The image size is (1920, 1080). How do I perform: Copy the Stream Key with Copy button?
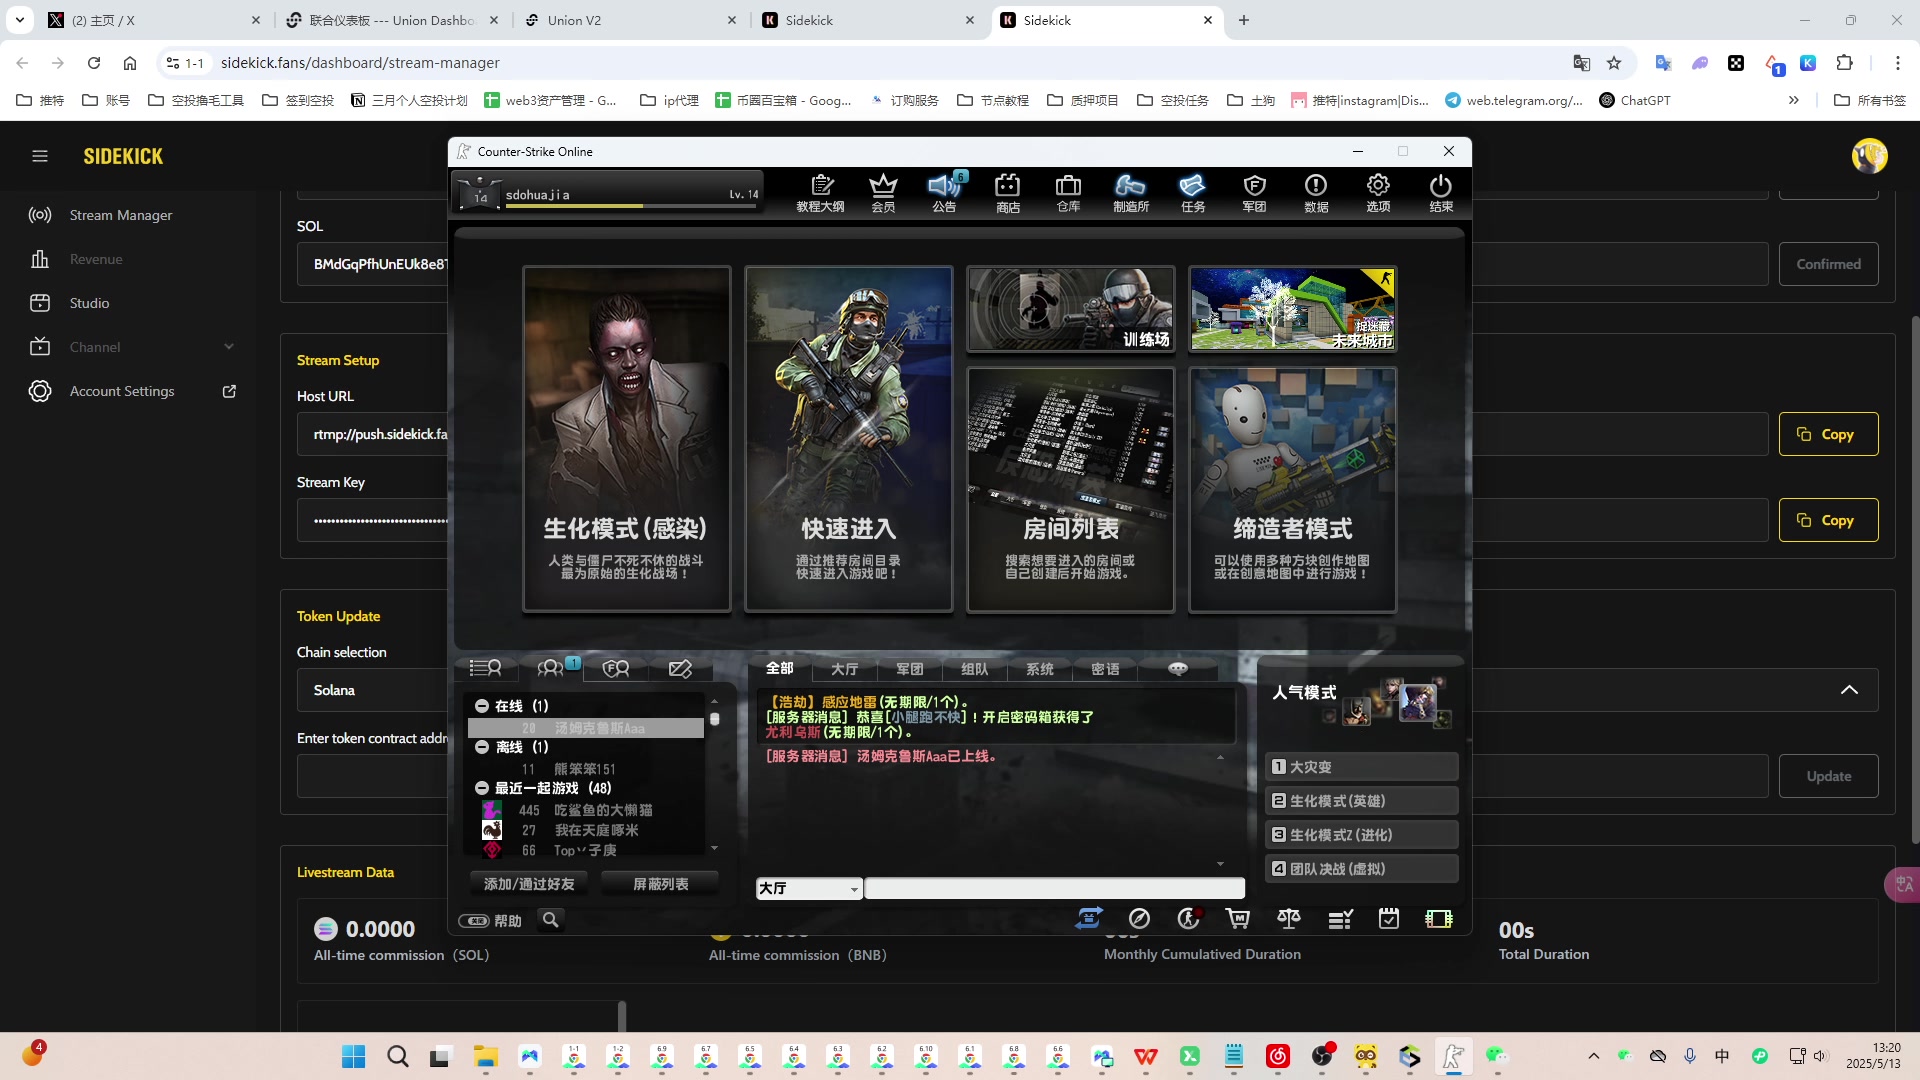[1828, 520]
